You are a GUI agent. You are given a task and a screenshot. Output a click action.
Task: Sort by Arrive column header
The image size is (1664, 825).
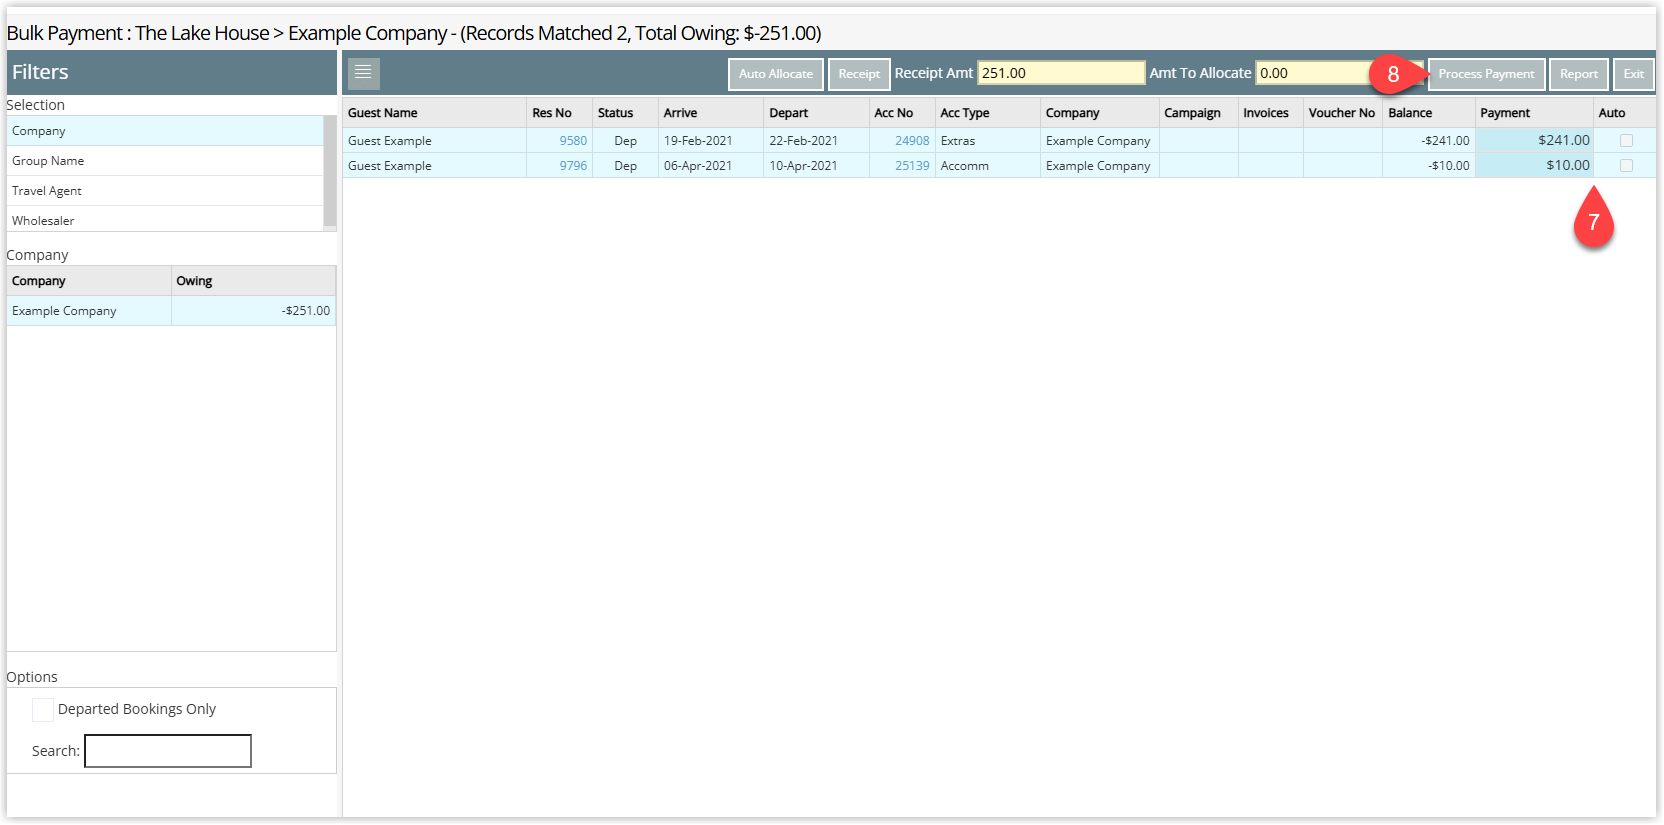(711, 113)
